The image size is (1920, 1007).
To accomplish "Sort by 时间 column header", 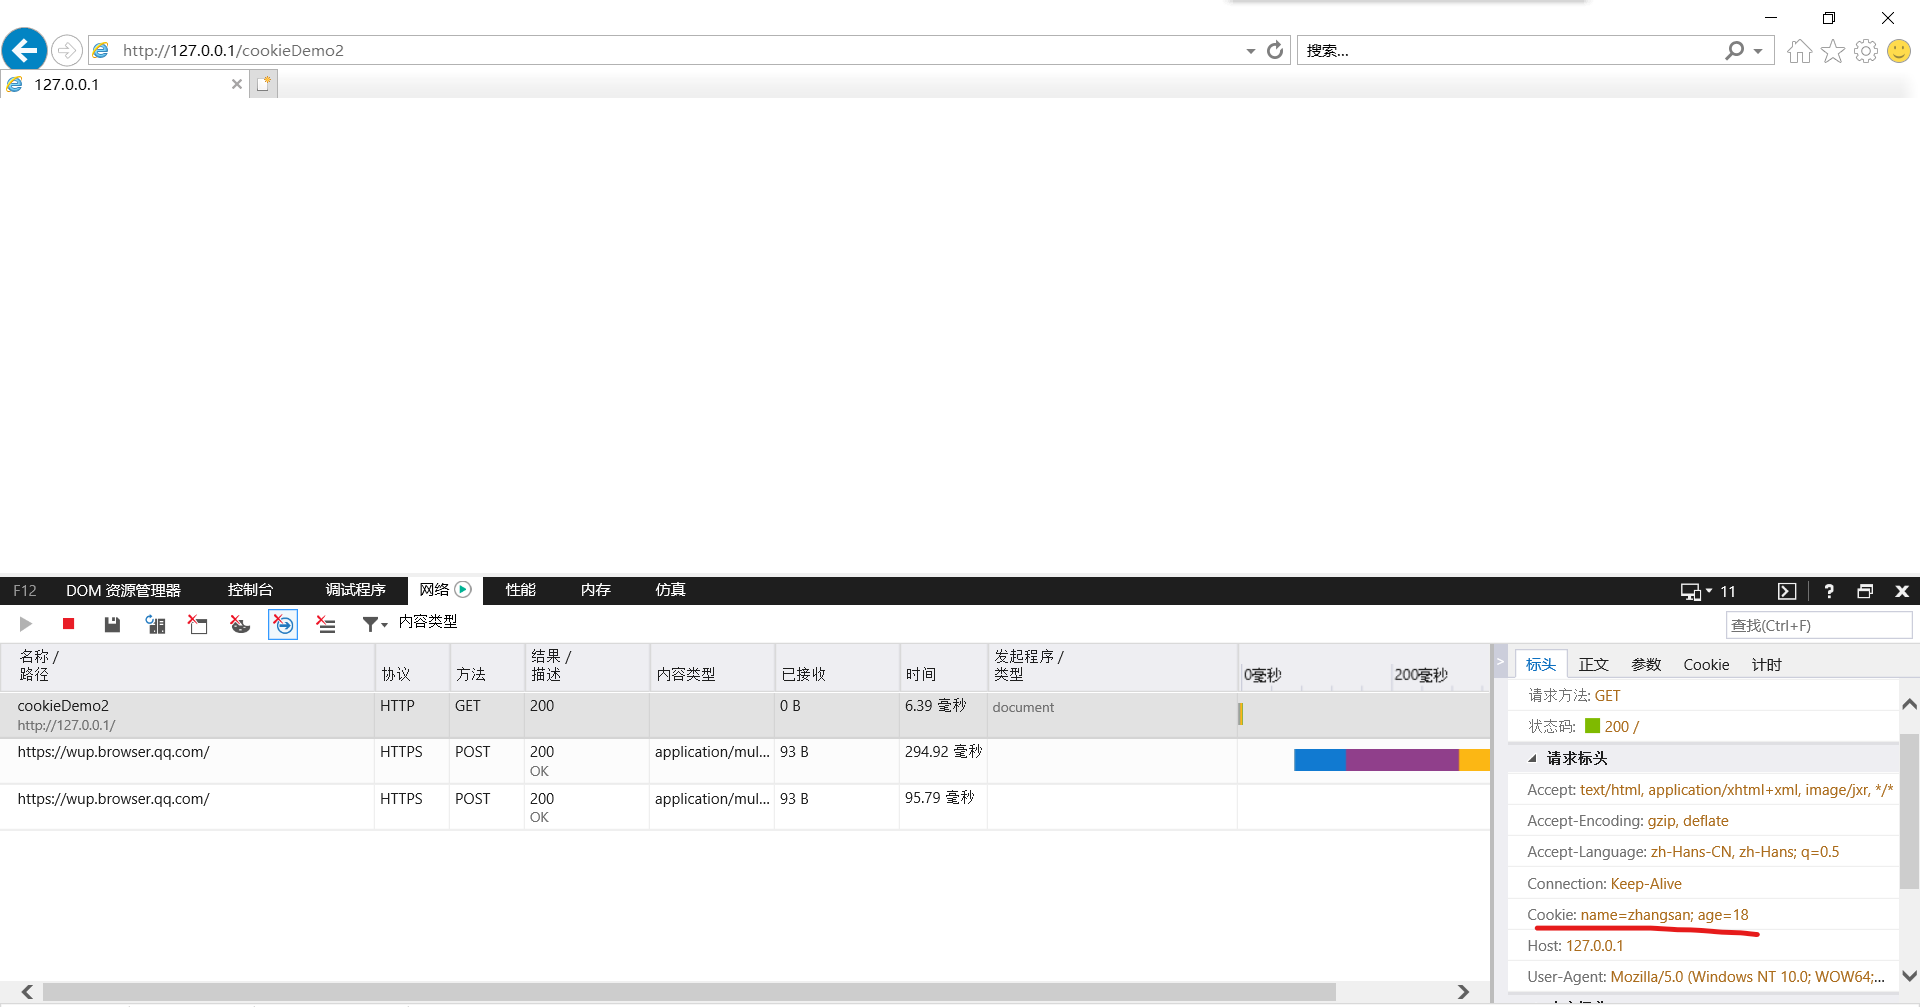I will tap(943, 666).
